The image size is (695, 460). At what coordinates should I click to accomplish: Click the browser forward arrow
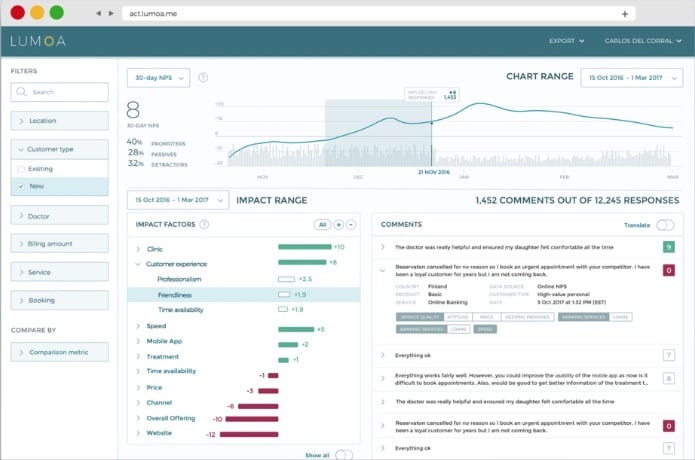(x=111, y=13)
